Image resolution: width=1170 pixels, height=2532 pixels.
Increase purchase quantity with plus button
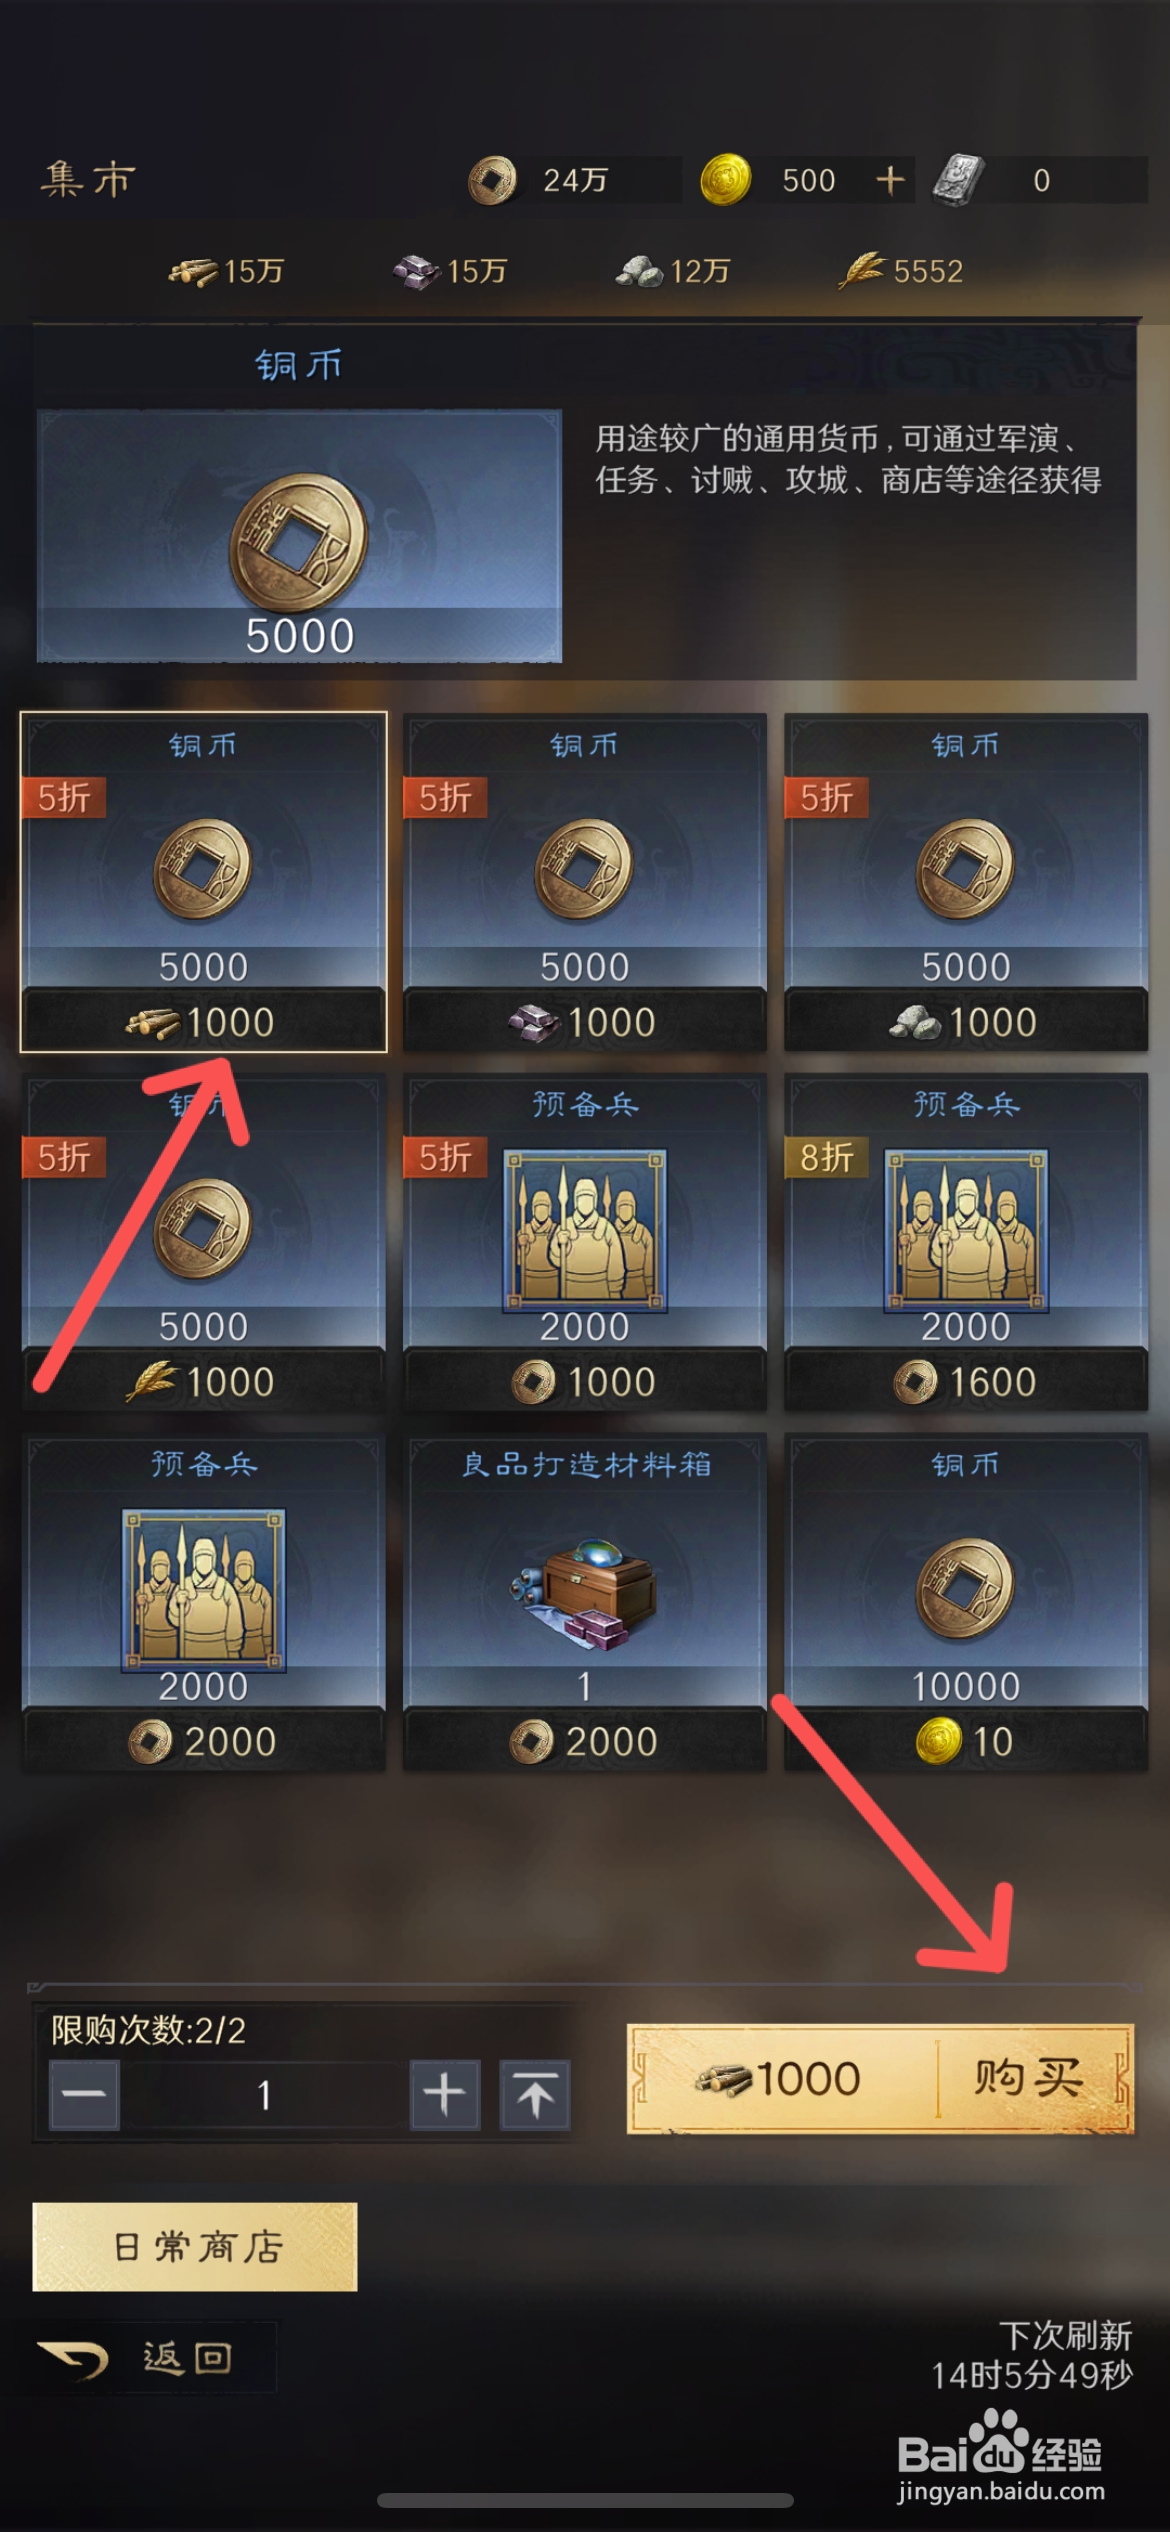(444, 2094)
